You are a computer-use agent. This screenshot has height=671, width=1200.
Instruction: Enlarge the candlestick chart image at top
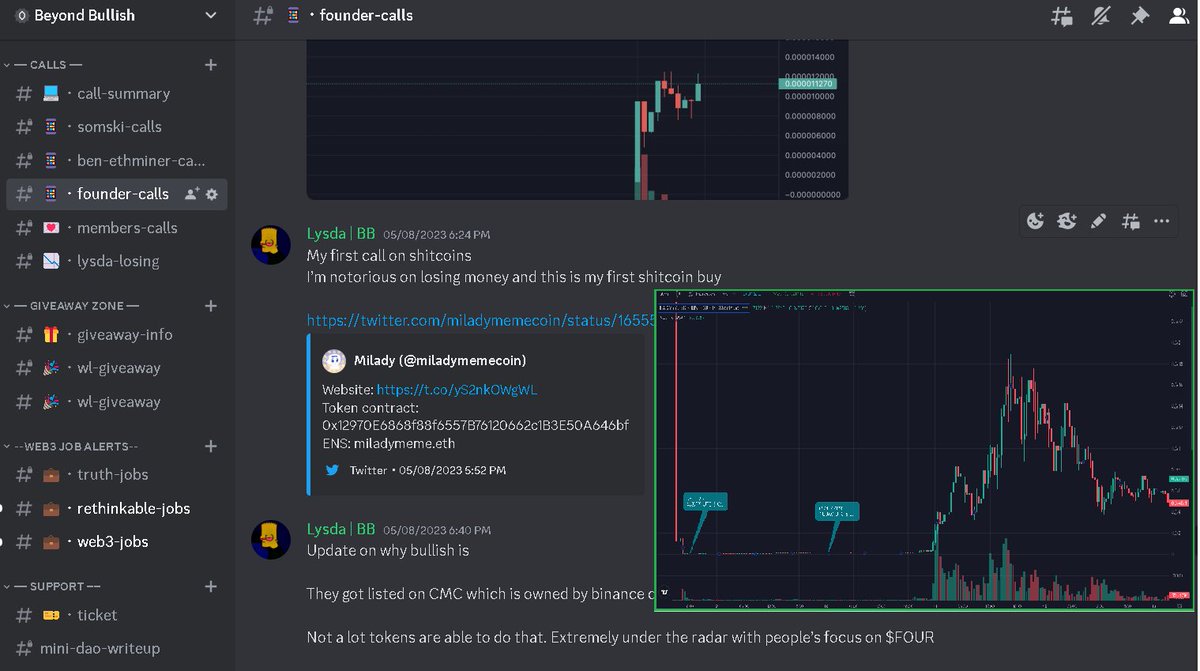[x=577, y=120]
